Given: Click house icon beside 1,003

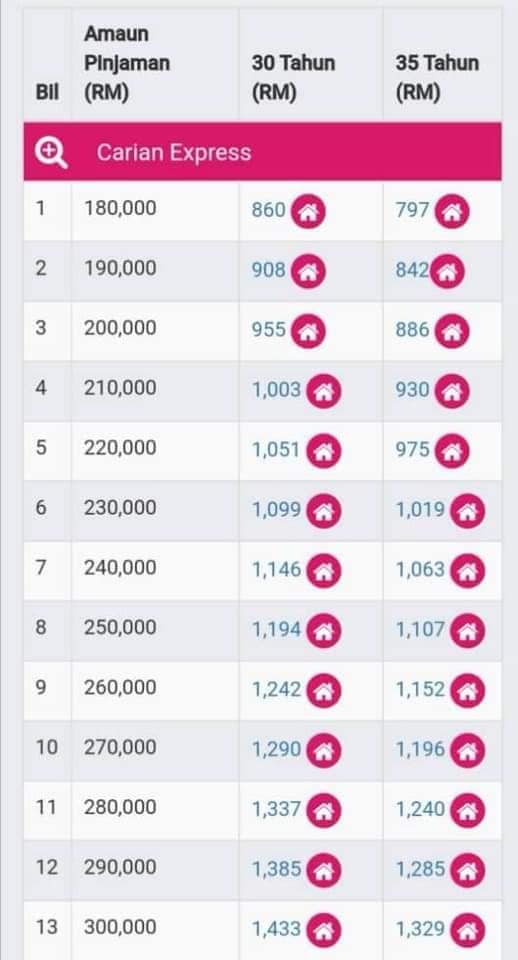Looking at the screenshot, I should click(x=323, y=391).
